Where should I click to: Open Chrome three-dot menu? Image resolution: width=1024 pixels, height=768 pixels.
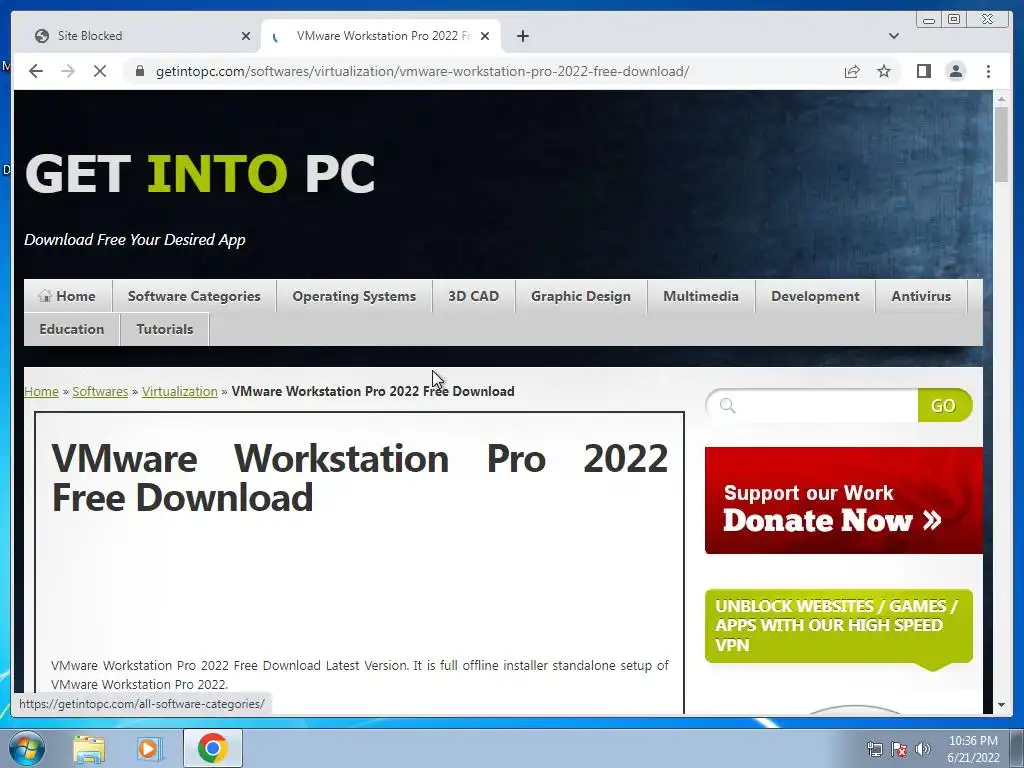click(x=988, y=71)
